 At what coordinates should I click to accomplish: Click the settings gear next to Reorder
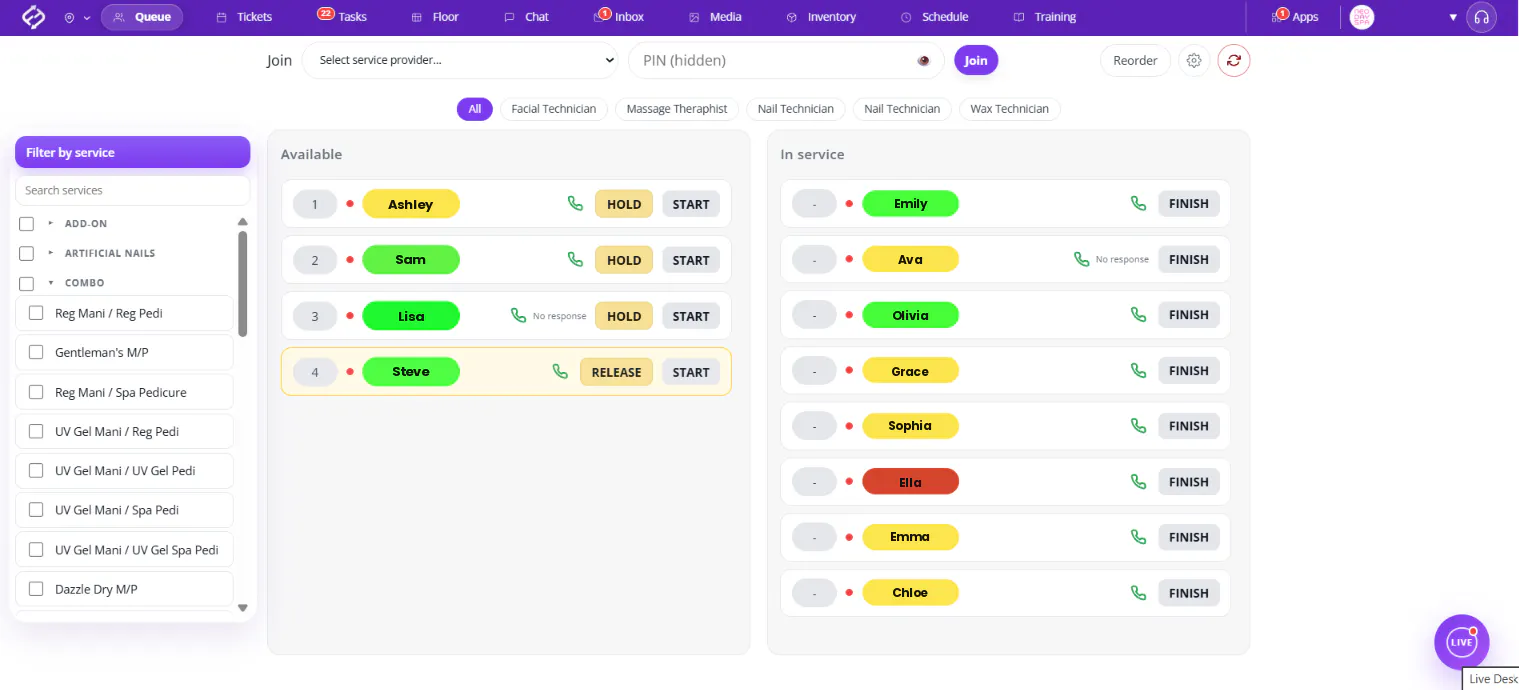coord(1194,61)
